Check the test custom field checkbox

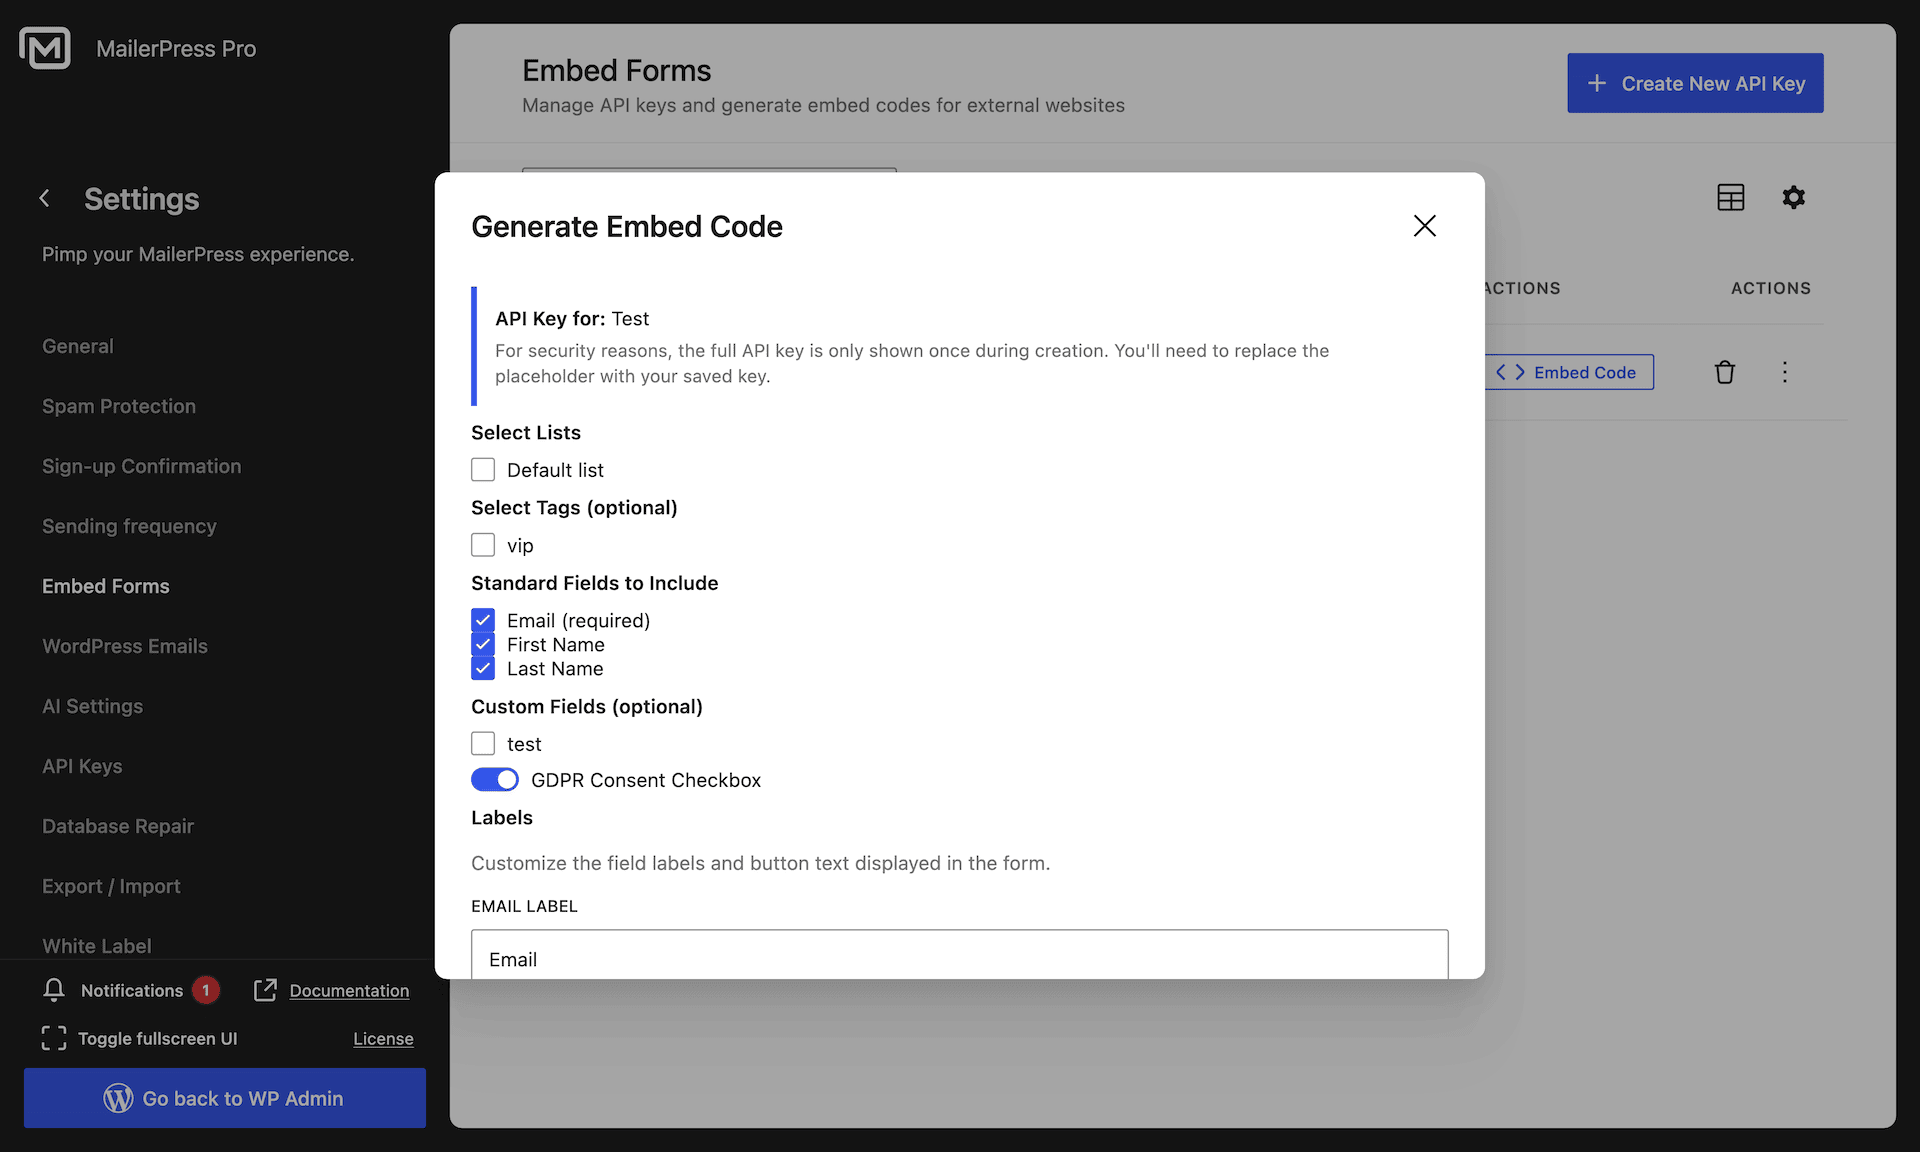(483, 744)
